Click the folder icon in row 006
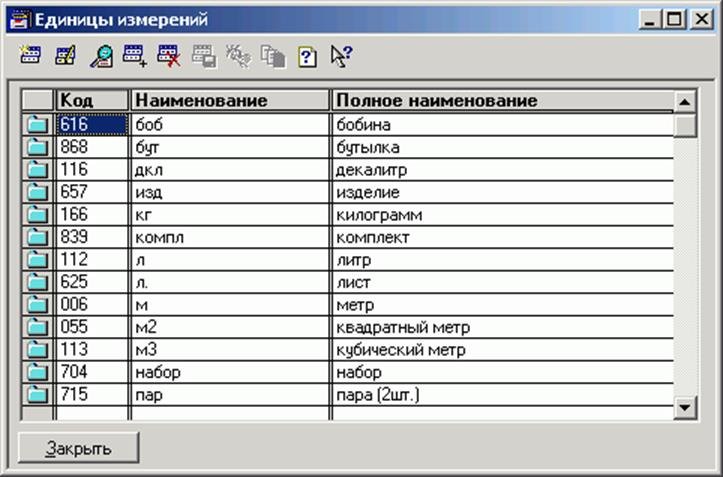Image resolution: width=723 pixels, height=477 pixels. click(x=37, y=304)
